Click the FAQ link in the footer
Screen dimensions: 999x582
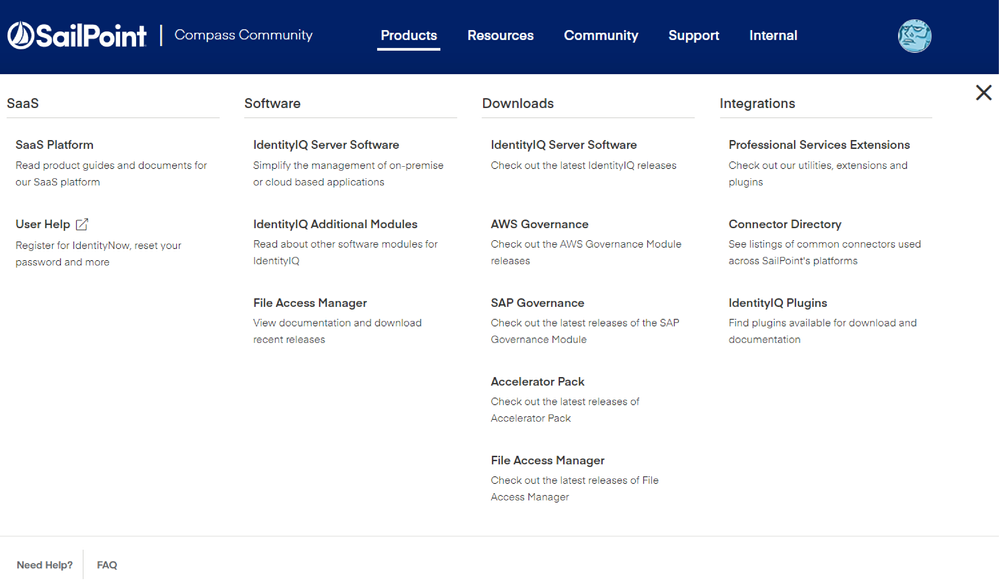coord(107,565)
